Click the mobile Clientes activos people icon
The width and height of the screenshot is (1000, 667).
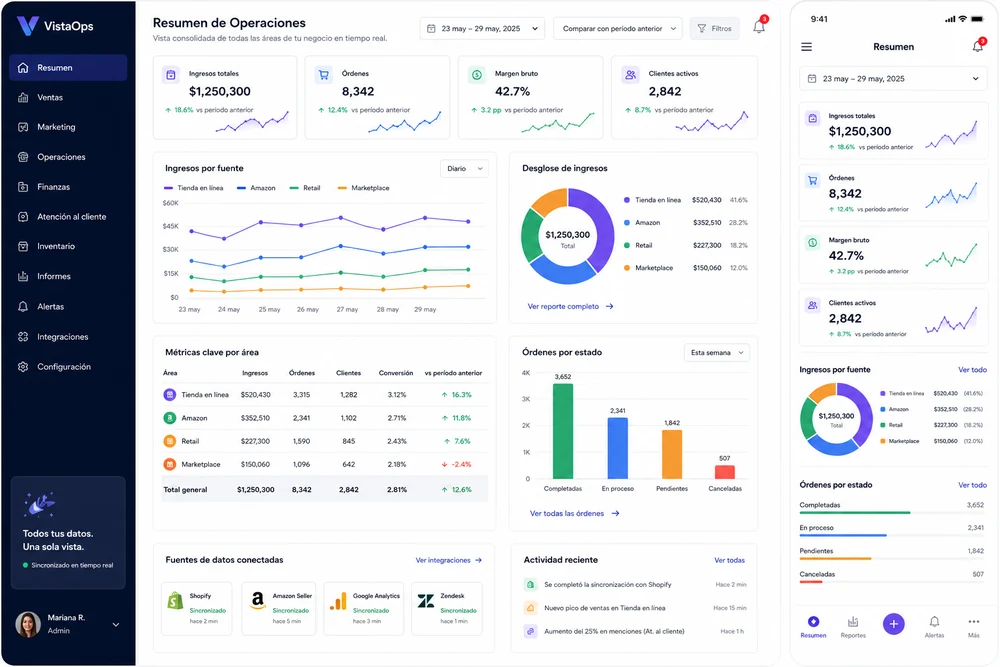click(812, 305)
